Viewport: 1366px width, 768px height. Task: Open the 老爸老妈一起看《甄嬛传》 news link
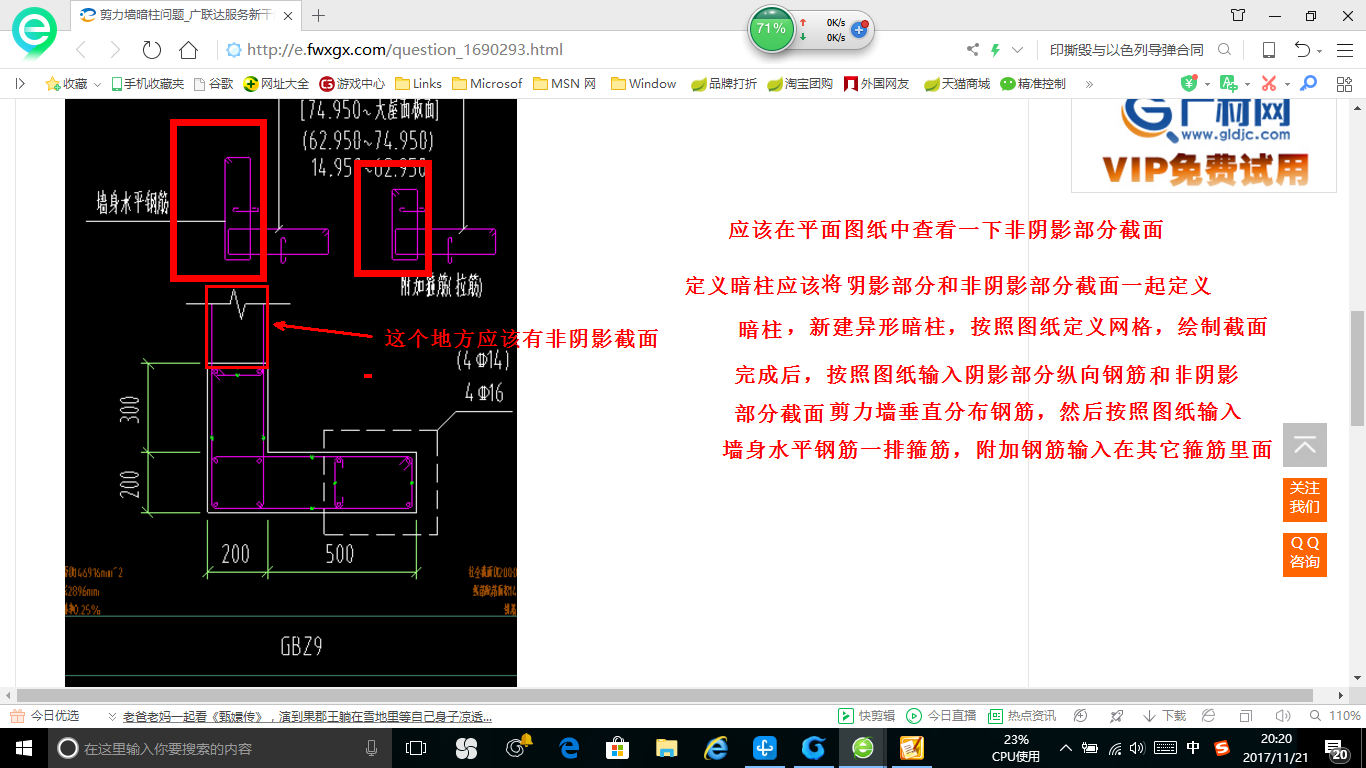pyautogui.click(x=307, y=716)
